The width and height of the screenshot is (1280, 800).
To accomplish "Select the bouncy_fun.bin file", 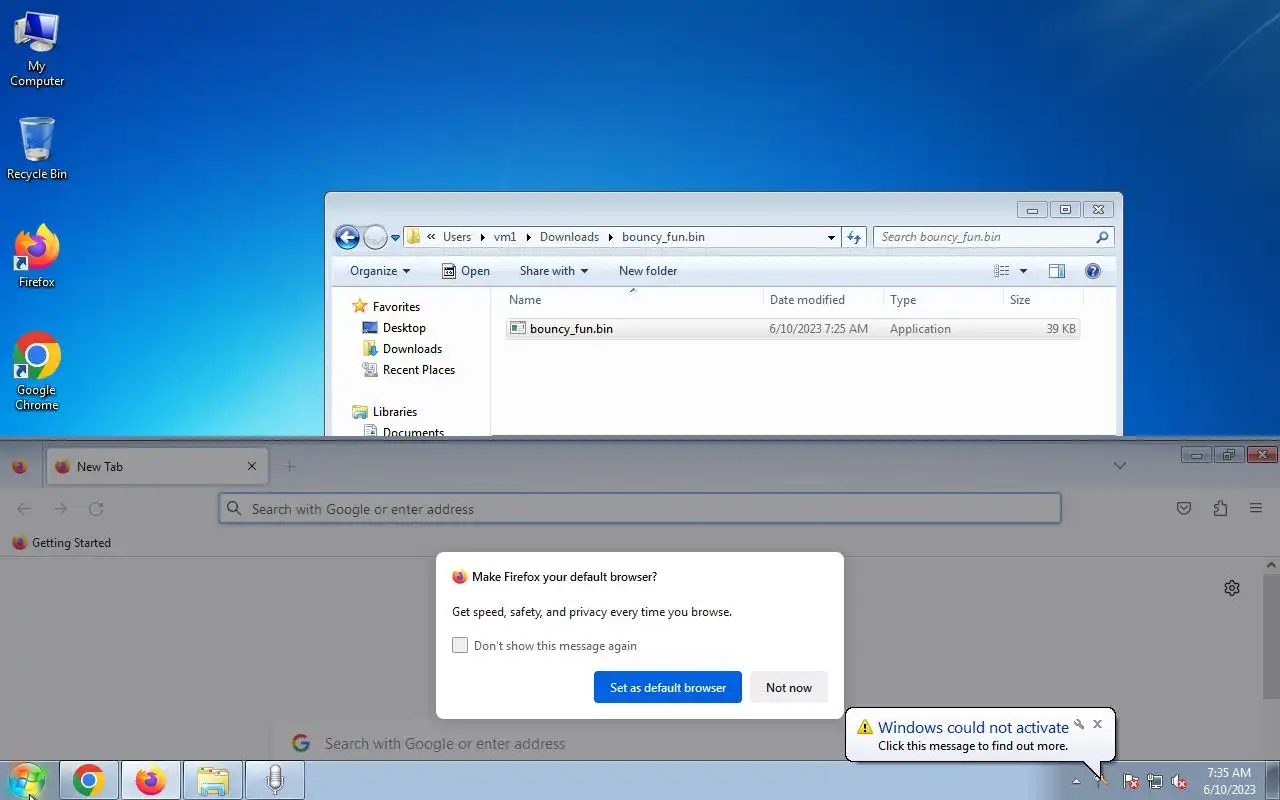I will click(x=792, y=329).
